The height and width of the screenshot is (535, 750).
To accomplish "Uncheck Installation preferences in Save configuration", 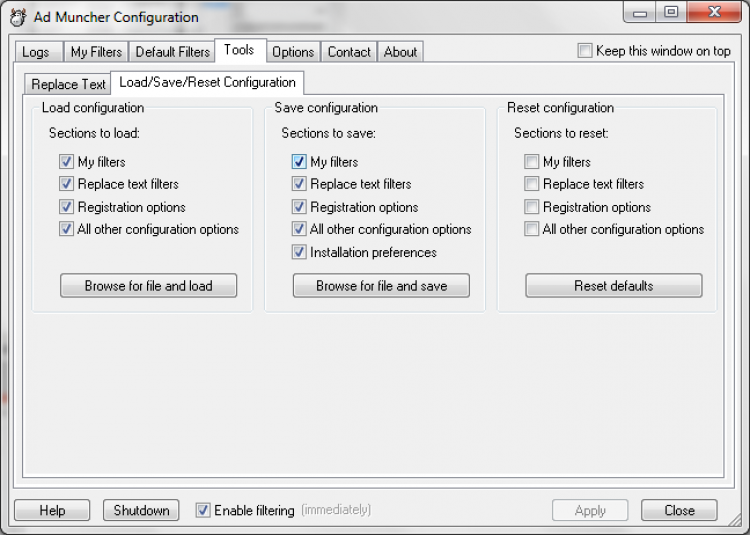I will click(x=299, y=253).
